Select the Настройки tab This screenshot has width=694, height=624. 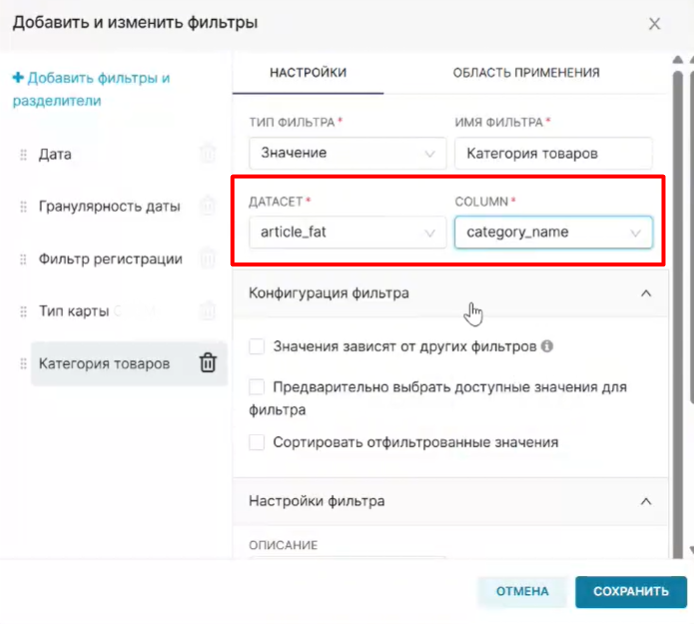[x=308, y=72]
